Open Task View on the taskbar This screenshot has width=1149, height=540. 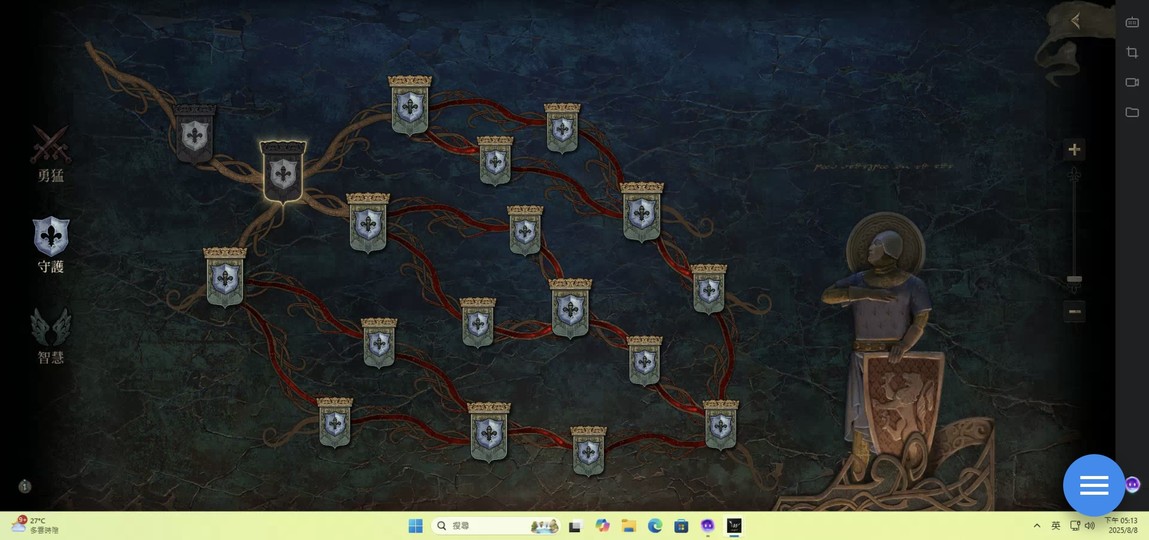575,525
